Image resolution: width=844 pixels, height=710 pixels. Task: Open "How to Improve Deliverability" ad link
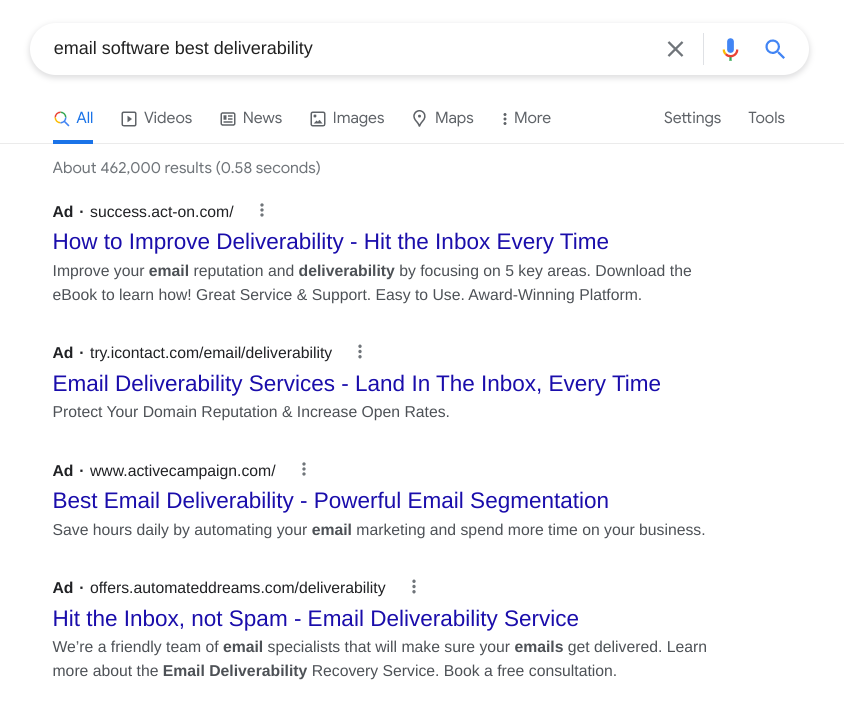(330, 242)
